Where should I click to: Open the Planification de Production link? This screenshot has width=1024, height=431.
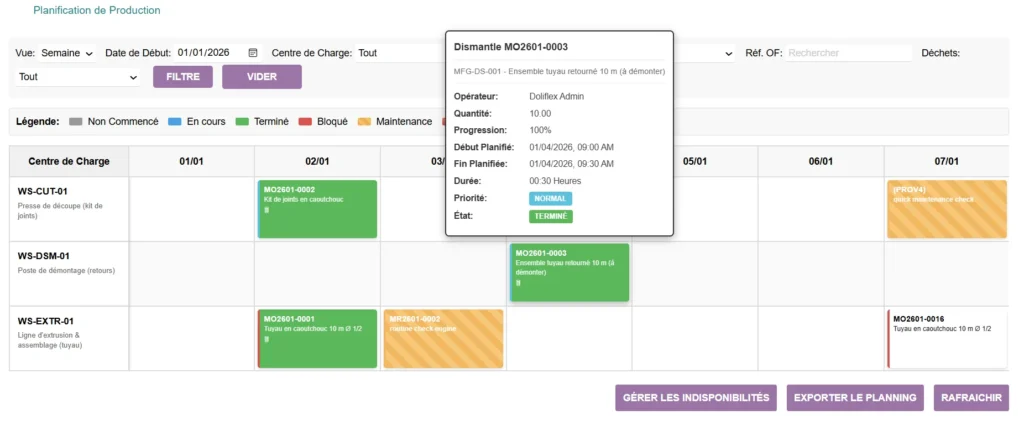pos(97,10)
